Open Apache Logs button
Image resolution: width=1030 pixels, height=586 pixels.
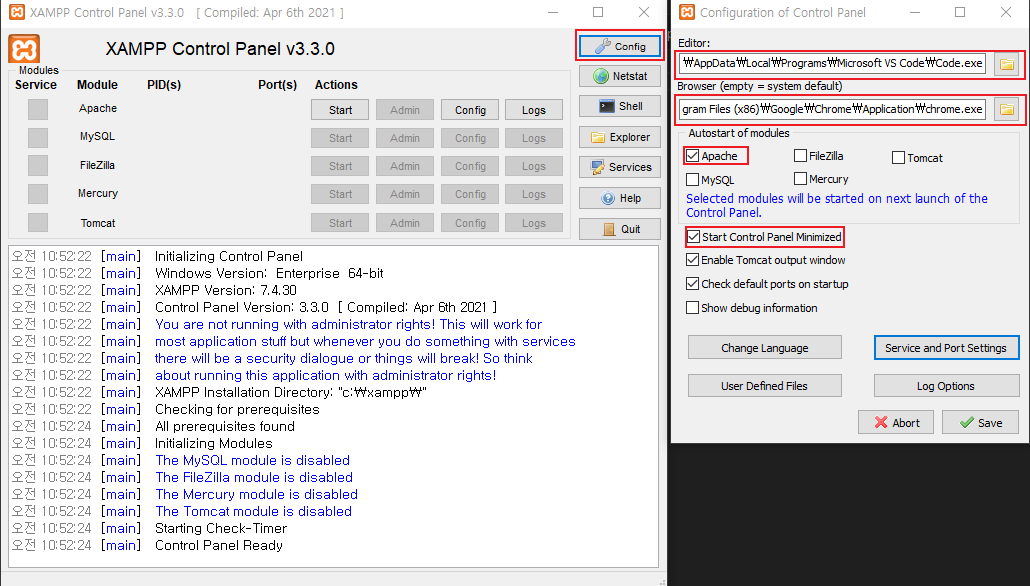click(x=533, y=110)
